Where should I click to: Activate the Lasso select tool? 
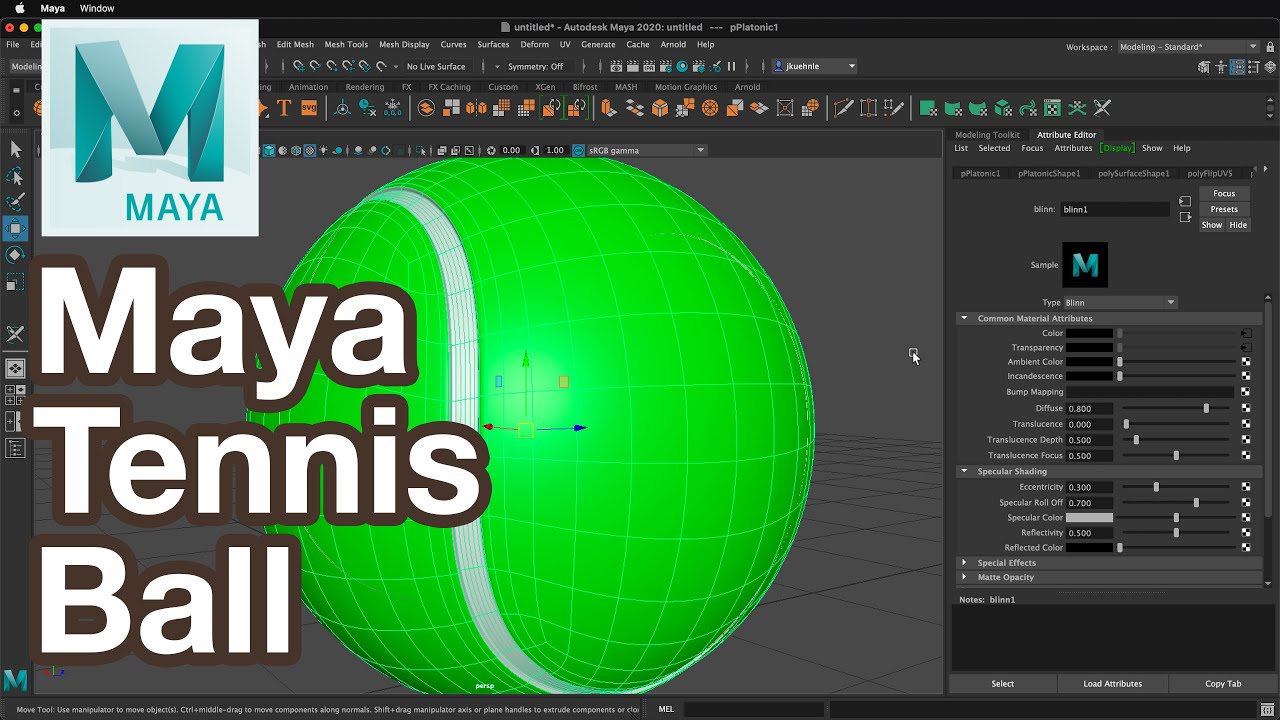pyautogui.click(x=15, y=176)
